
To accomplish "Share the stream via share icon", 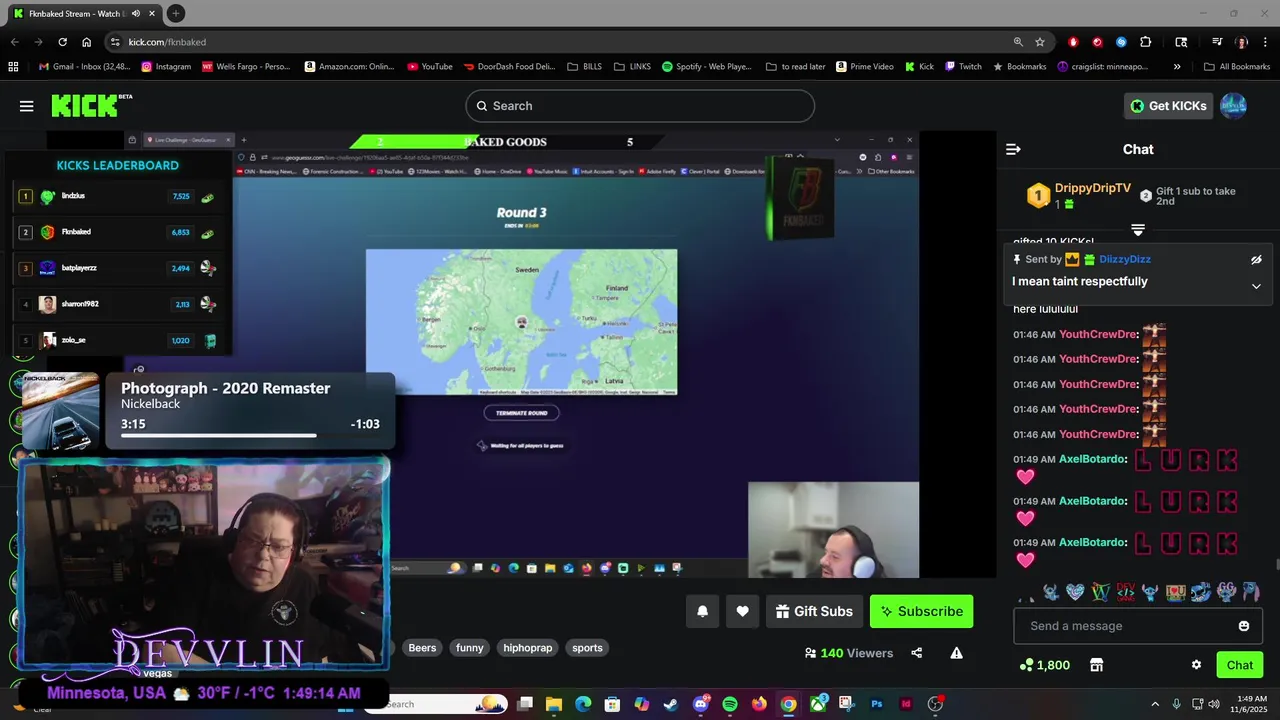I will pyautogui.click(x=917, y=653).
